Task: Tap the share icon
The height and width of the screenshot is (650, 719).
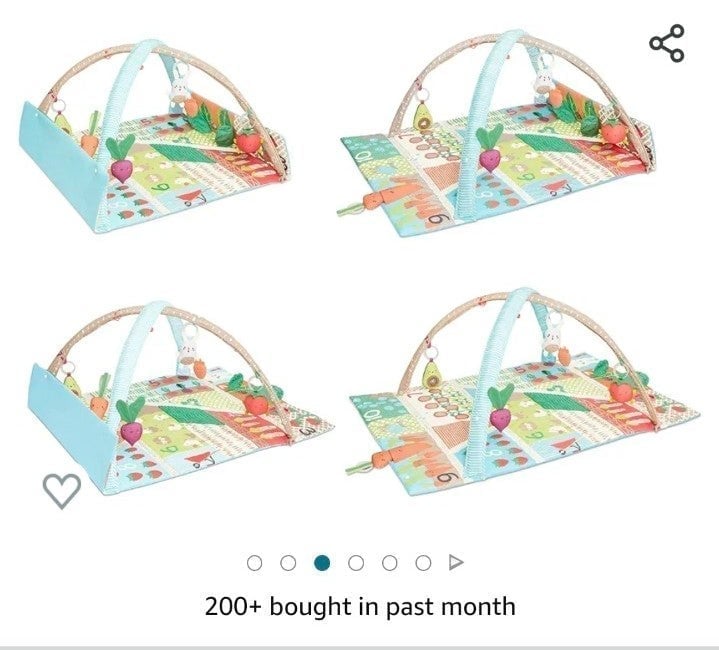Action: tap(667, 44)
